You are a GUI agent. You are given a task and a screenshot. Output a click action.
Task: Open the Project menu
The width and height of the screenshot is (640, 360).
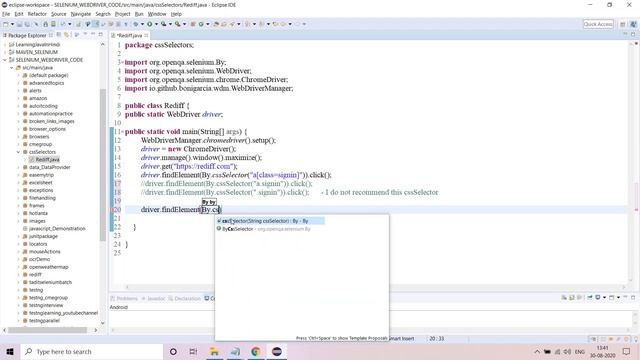point(122,14)
